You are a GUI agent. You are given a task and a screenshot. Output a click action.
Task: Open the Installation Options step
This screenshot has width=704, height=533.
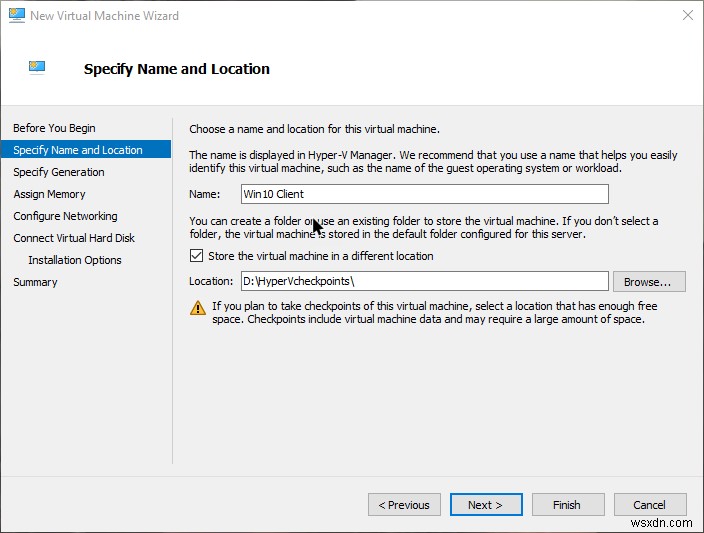75,260
